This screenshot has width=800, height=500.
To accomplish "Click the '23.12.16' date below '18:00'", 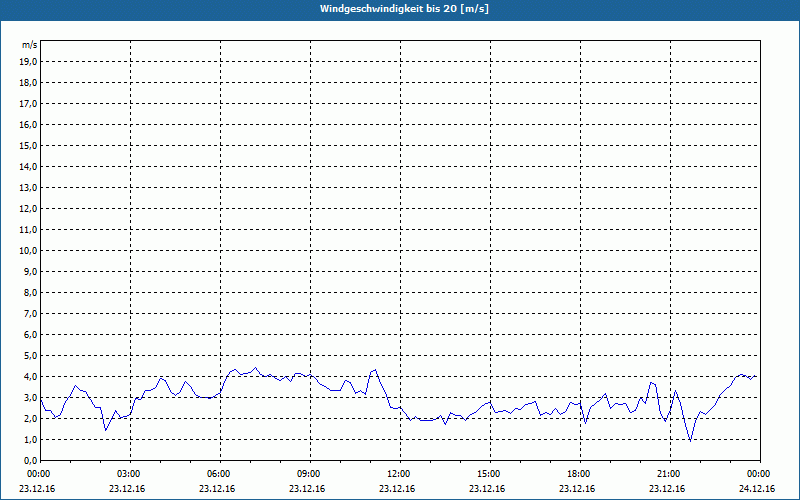I will [577, 488].
